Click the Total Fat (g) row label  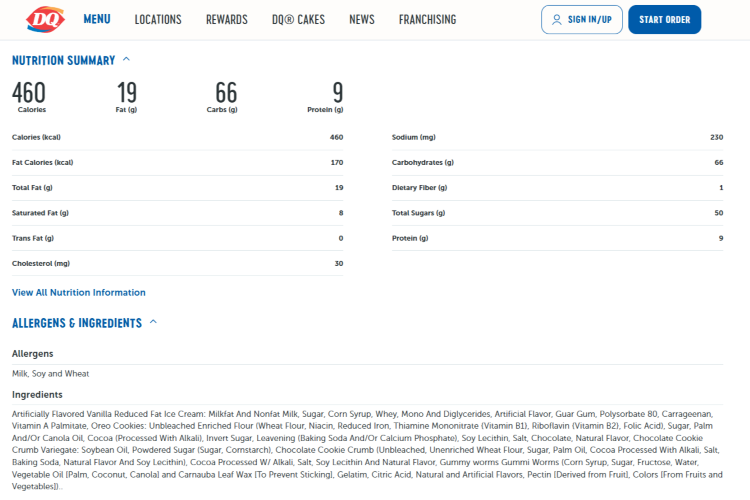(32, 188)
